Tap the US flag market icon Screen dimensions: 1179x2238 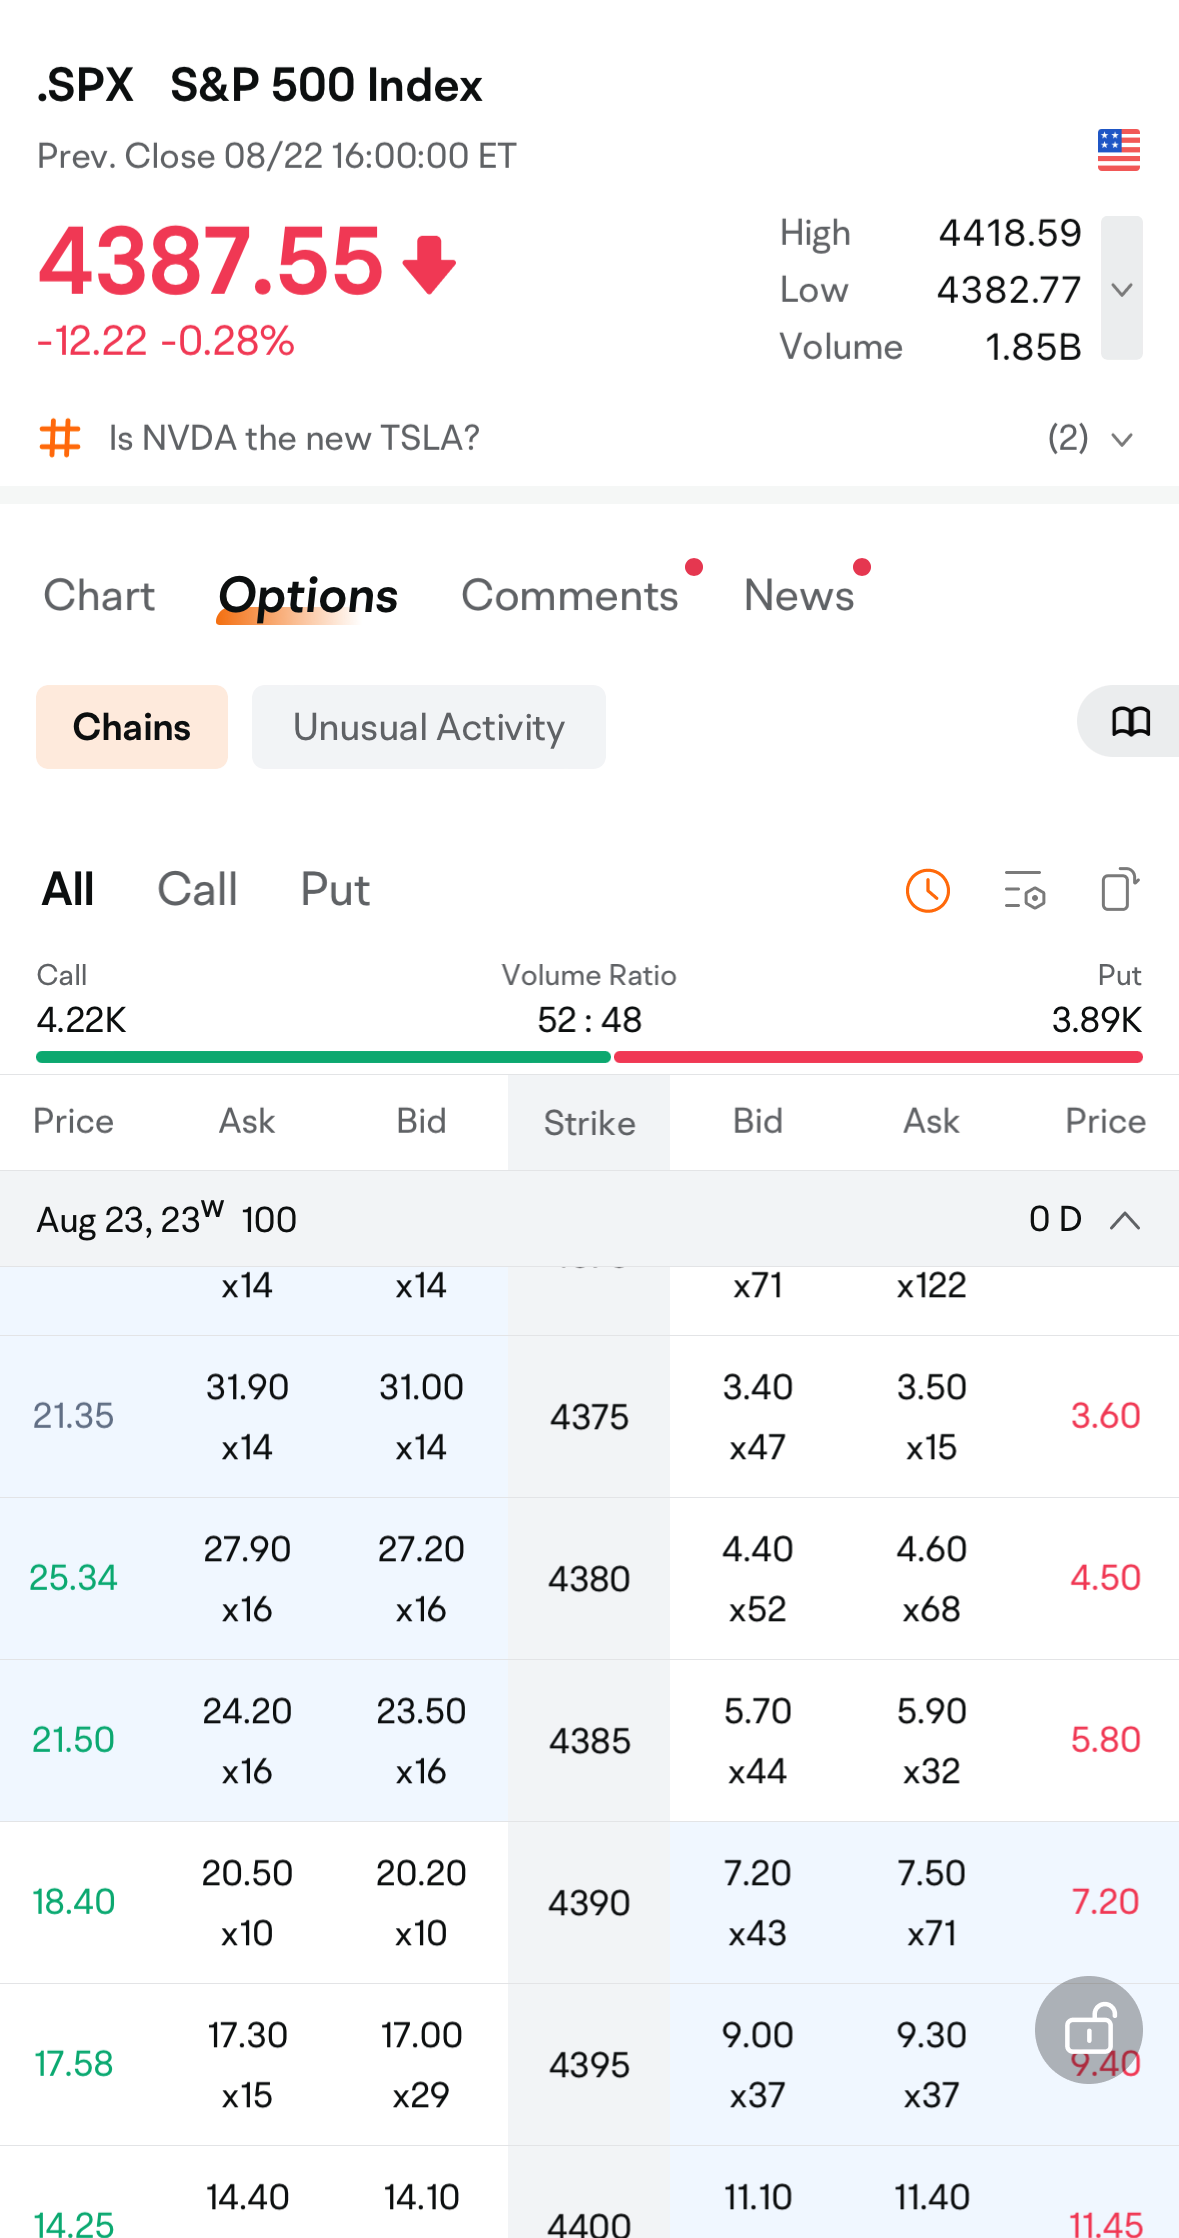point(1118,150)
